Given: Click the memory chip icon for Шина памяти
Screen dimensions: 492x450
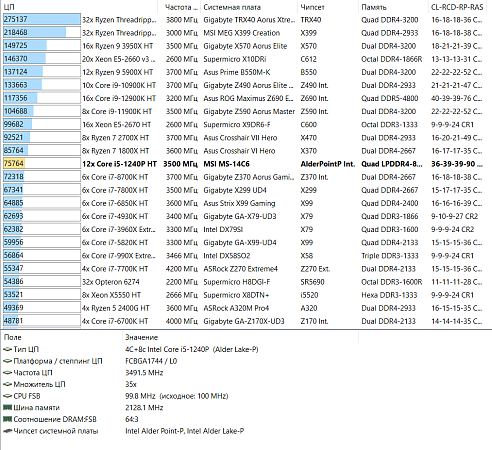Looking at the screenshot, I should pyautogui.click(x=8, y=407).
